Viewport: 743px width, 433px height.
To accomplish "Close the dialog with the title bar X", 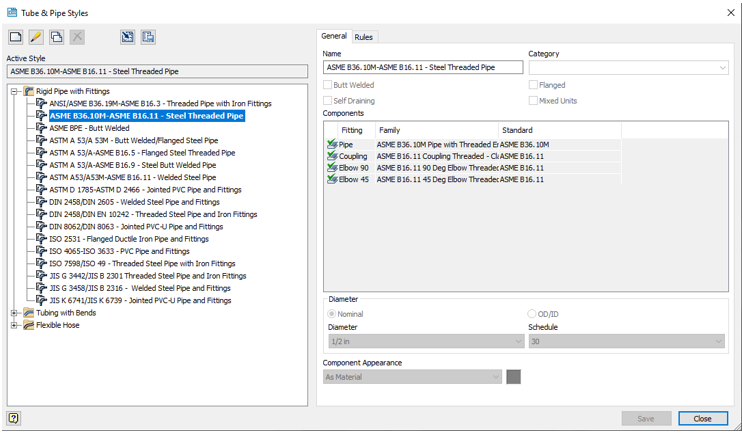I will click(x=731, y=13).
